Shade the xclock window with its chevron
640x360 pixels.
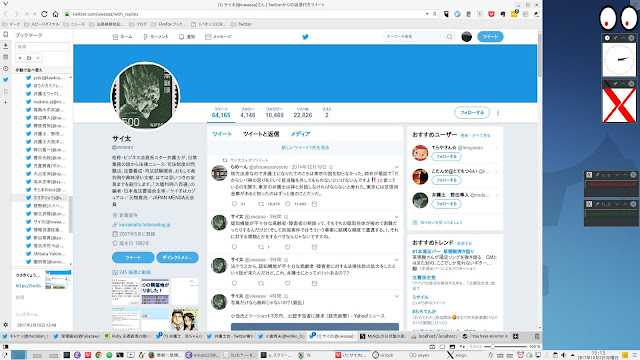[623, 38]
